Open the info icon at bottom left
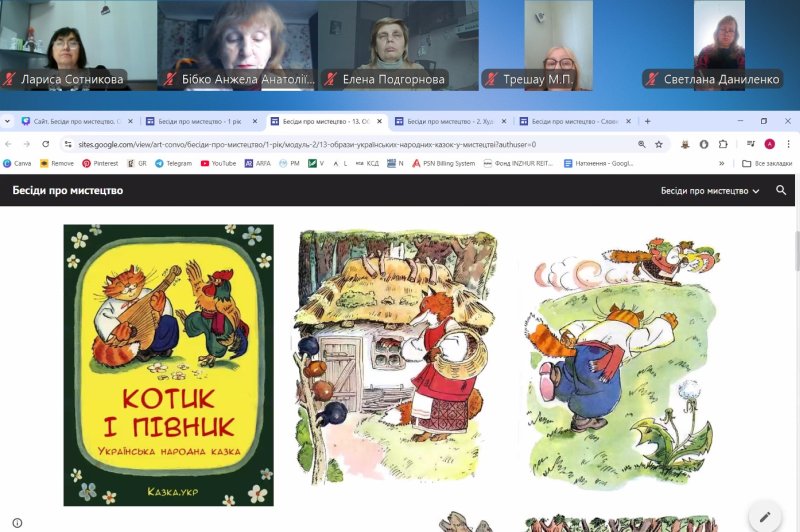Viewport: 800px width, 532px height. (17, 522)
